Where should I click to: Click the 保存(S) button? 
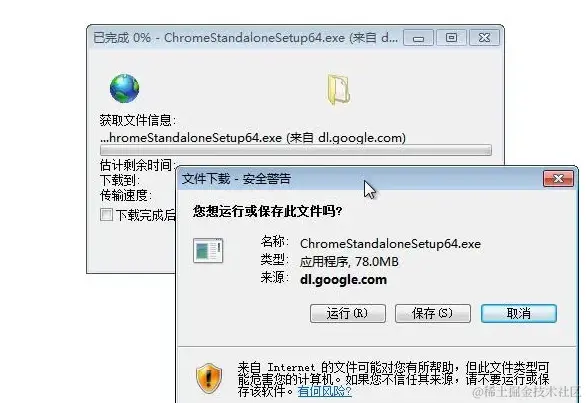pyautogui.click(x=433, y=313)
